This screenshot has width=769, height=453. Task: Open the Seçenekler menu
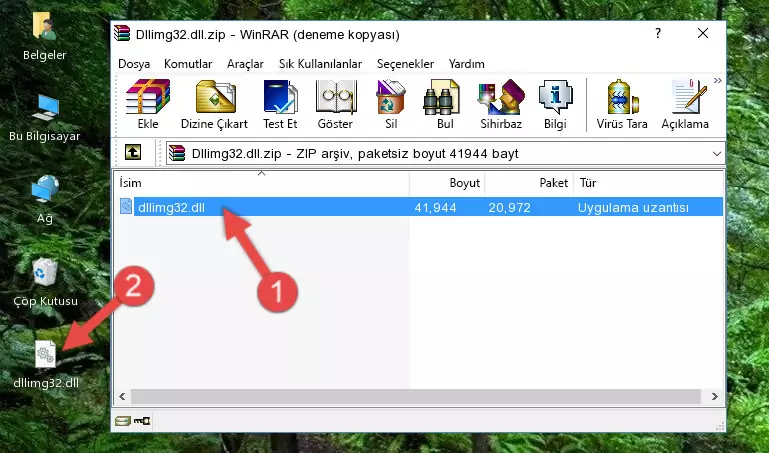[x=405, y=64]
